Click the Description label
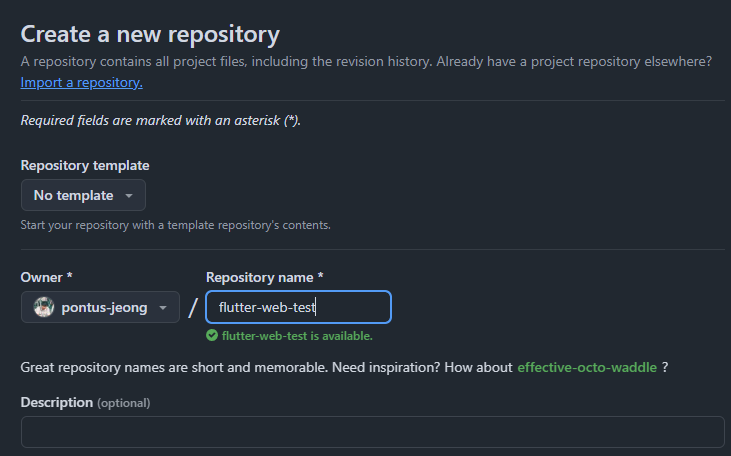The width and height of the screenshot is (731, 456). pyautogui.click(x=57, y=402)
